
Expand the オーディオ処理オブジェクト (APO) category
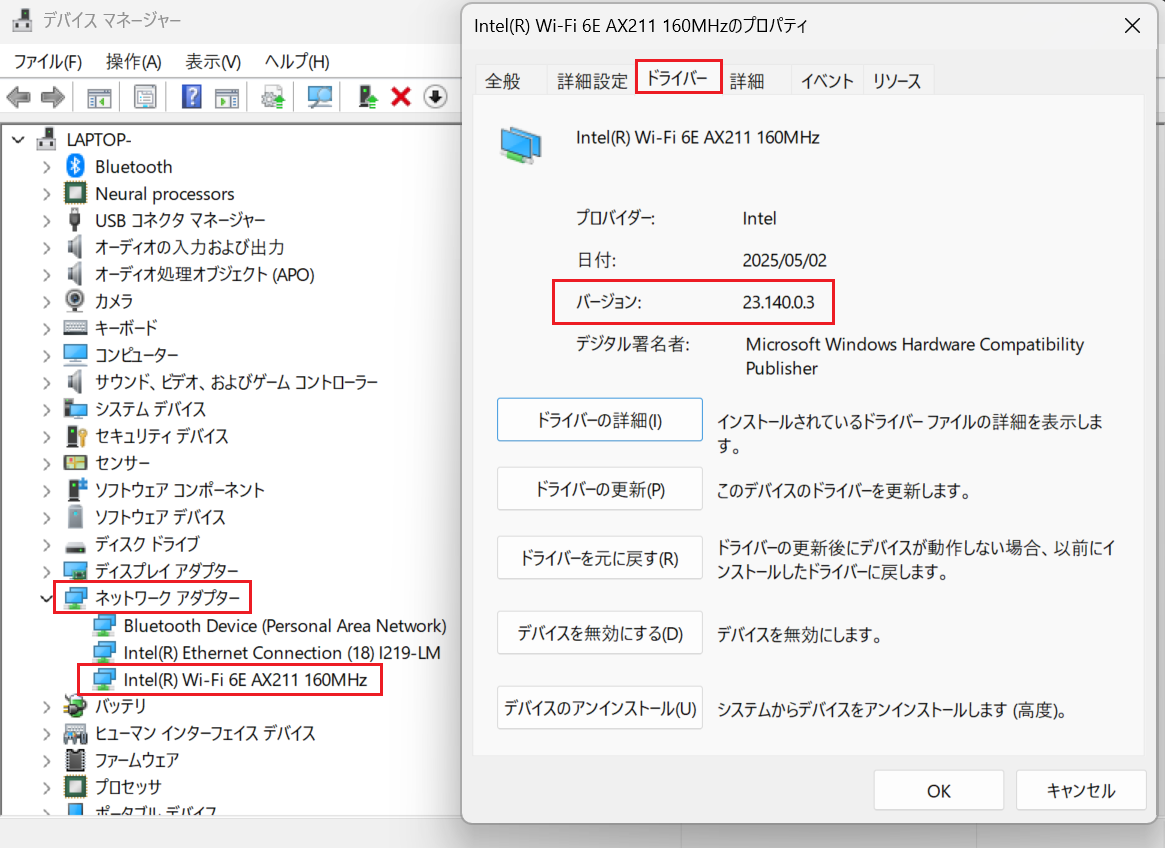pyautogui.click(x=47, y=274)
